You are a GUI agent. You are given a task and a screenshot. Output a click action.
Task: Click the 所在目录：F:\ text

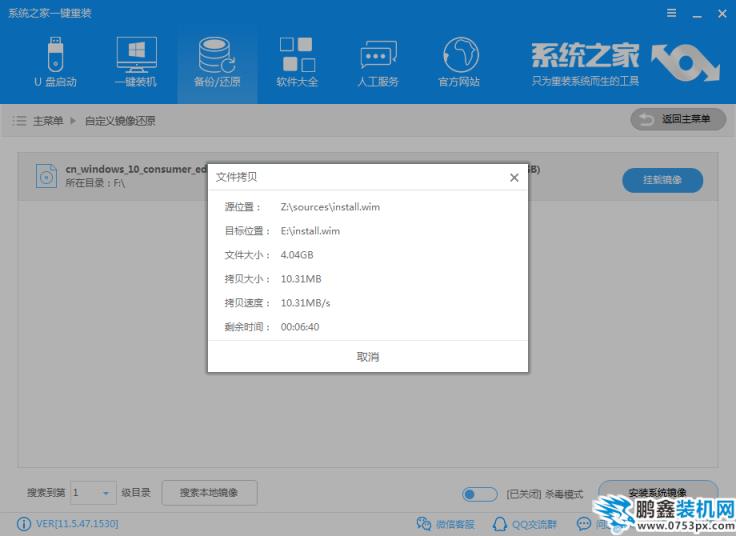click(x=95, y=183)
